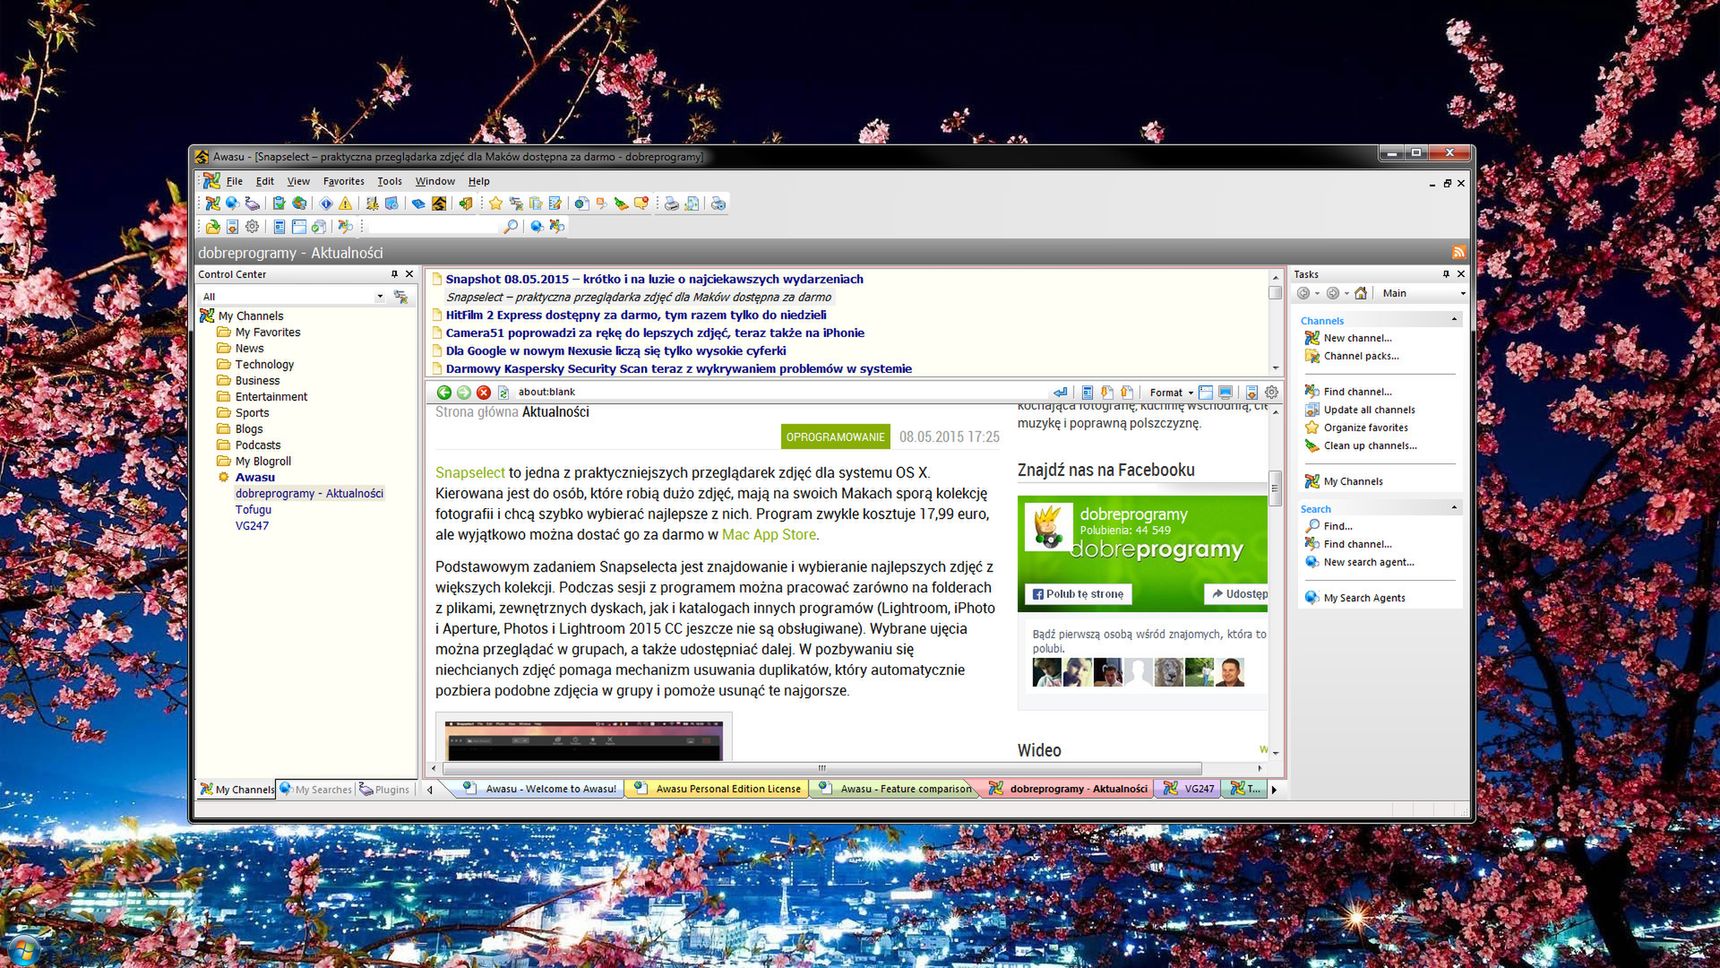Image resolution: width=1720 pixels, height=968 pixels.
Task: Select the Tofugu channel
Action: 253,509
